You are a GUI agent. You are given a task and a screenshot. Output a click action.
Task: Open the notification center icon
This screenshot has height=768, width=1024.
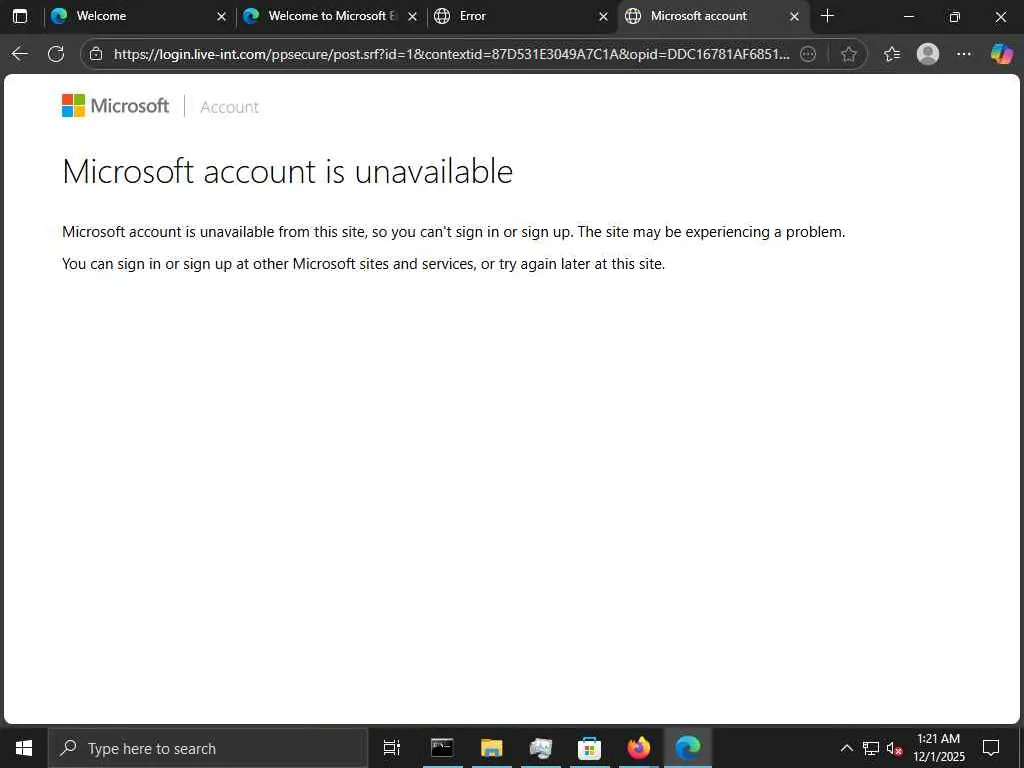[x=991, y=748]
